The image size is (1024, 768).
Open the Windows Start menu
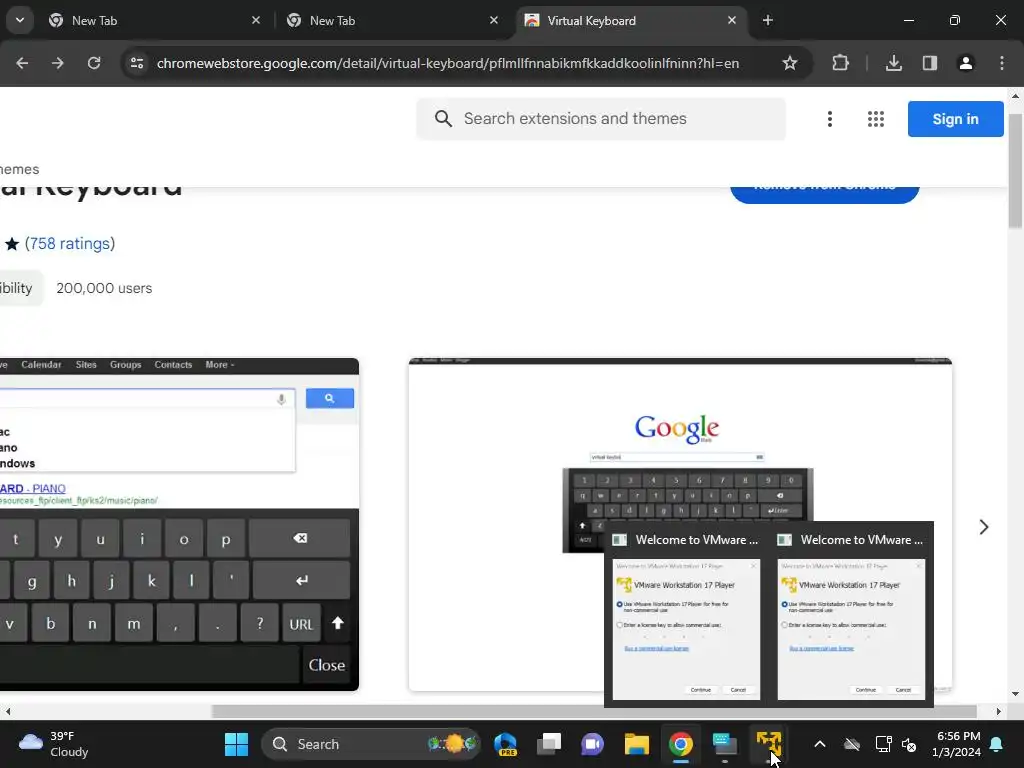click(x=236, y=744)
